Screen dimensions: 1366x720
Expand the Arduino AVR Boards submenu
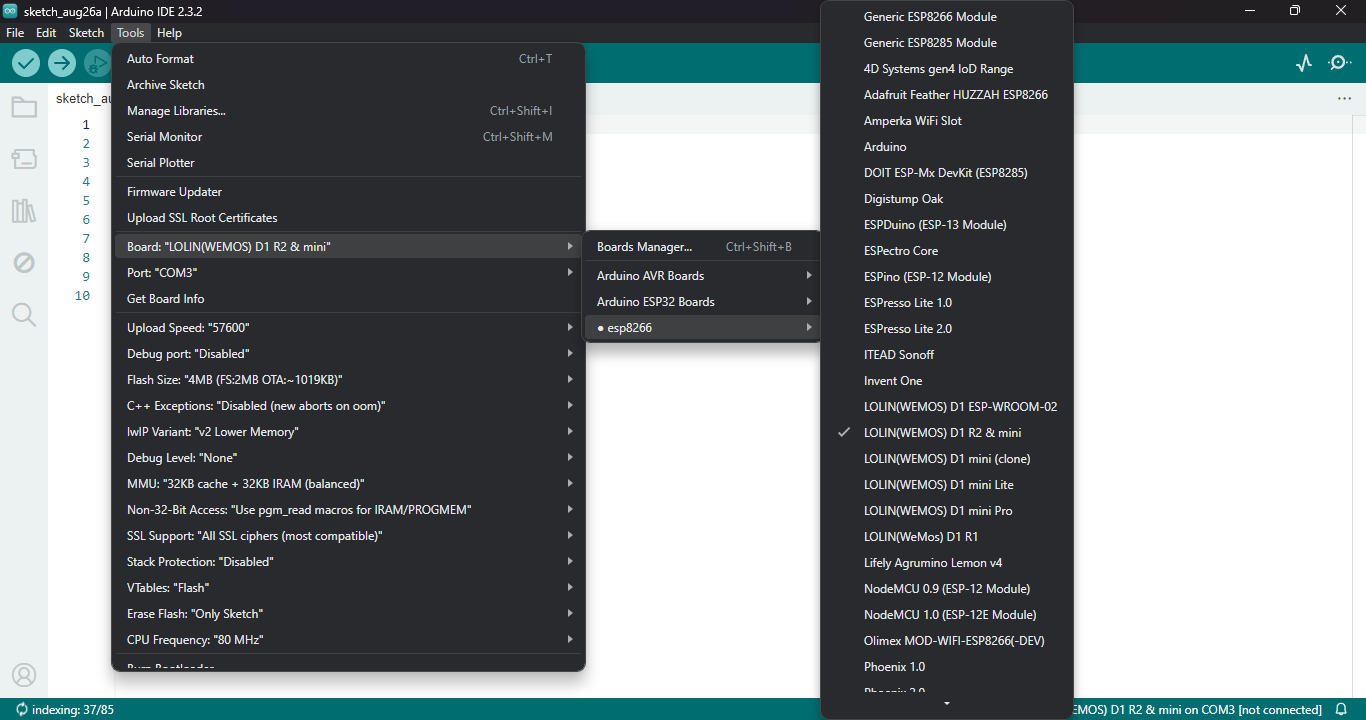coord(702,276)
